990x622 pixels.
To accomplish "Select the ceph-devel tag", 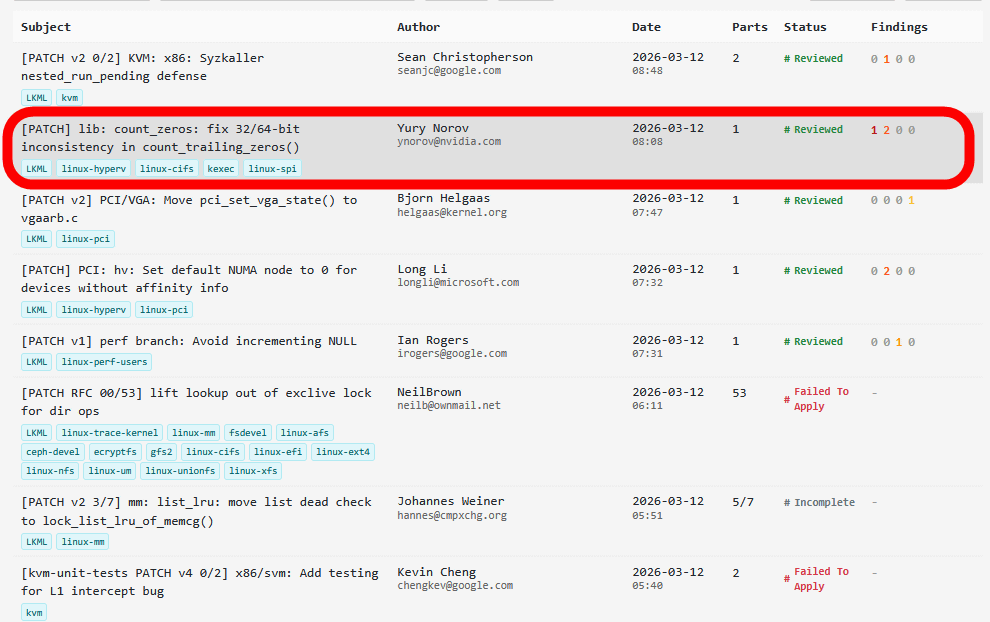I will tap(52, 452).
